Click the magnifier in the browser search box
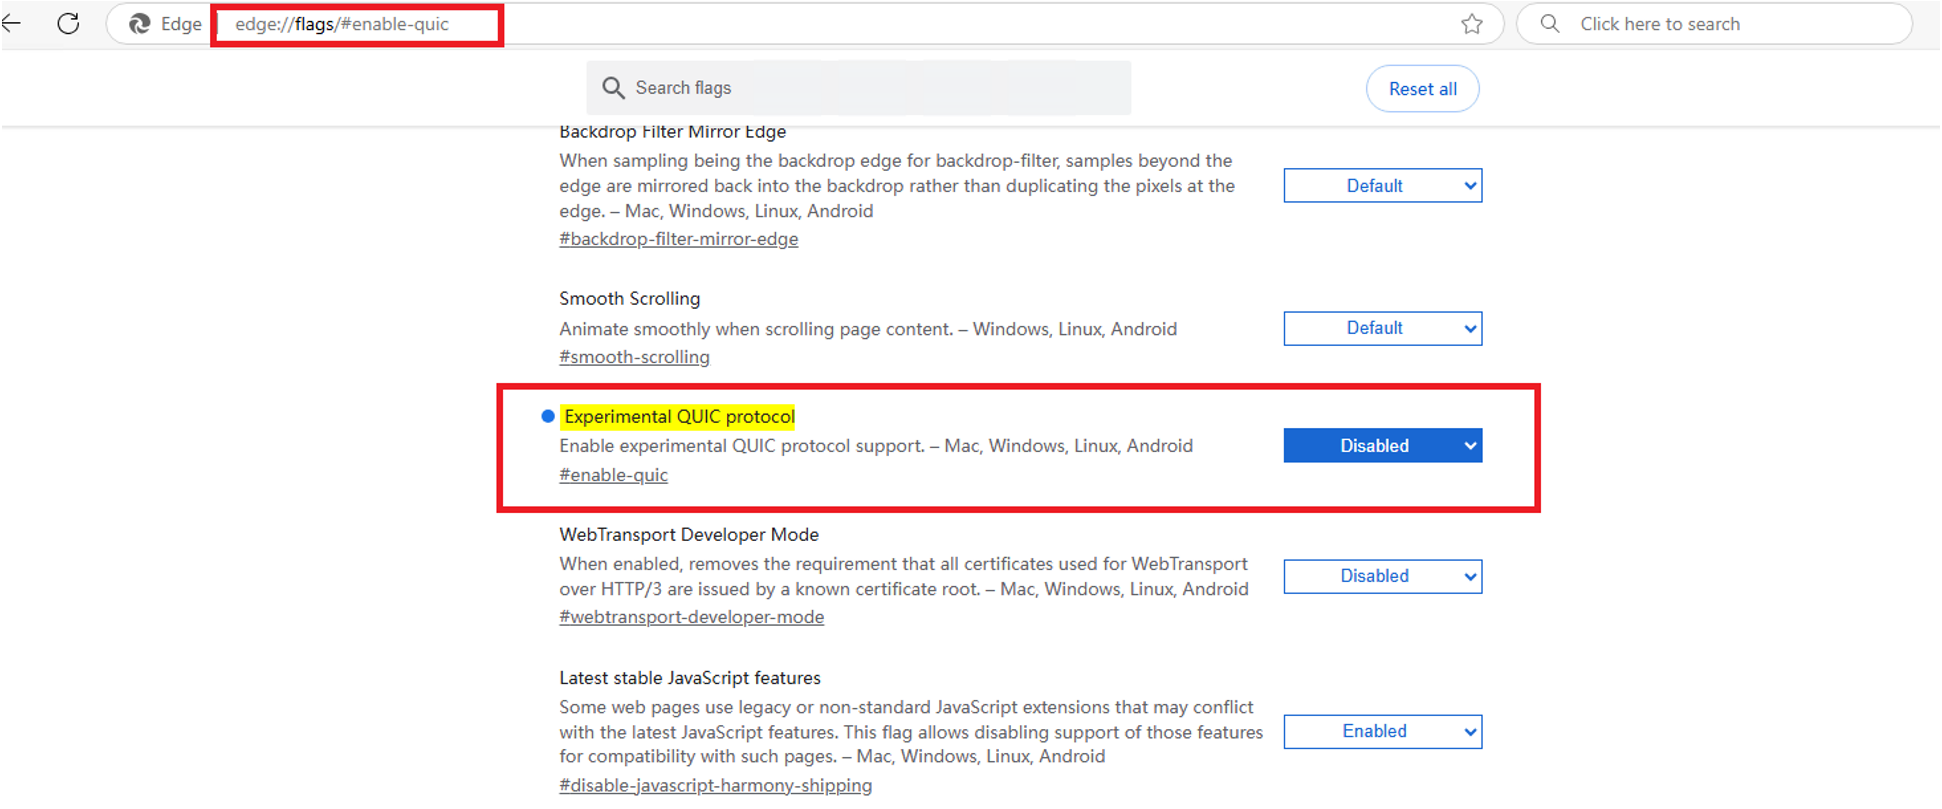 (x=1550, y=23)
